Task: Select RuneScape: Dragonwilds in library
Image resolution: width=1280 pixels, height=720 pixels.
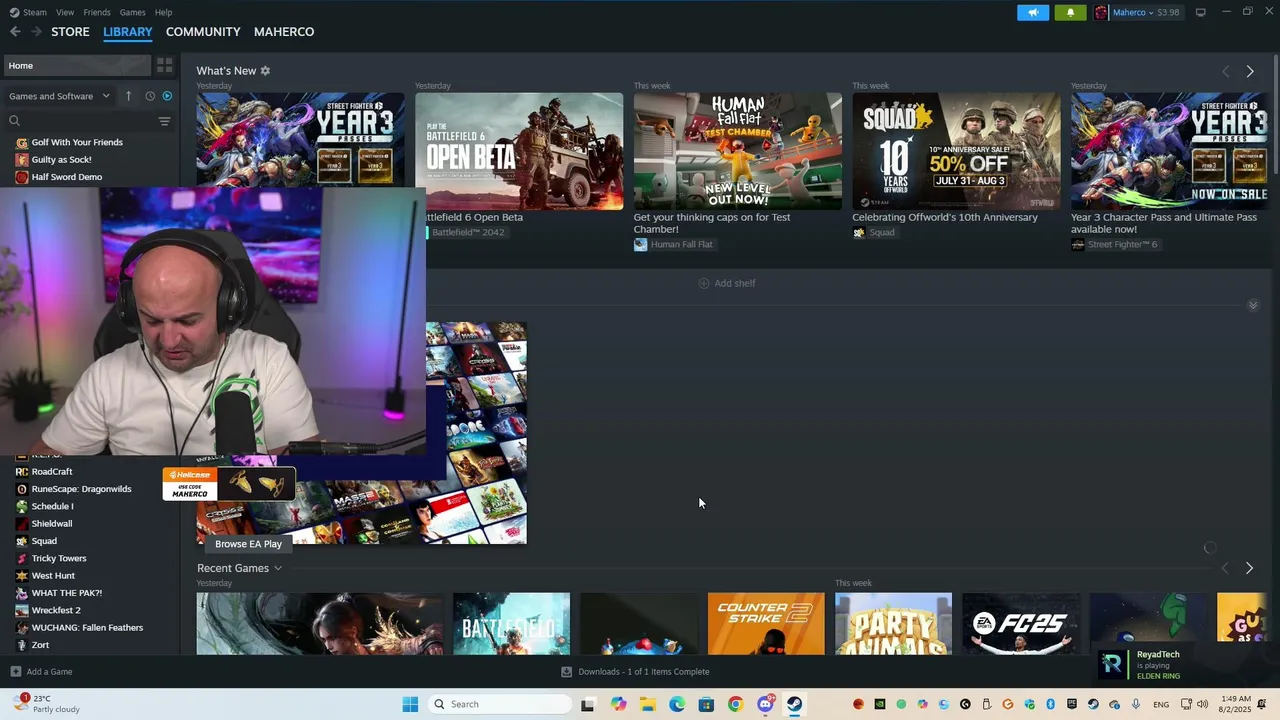Action: point(81,489)
